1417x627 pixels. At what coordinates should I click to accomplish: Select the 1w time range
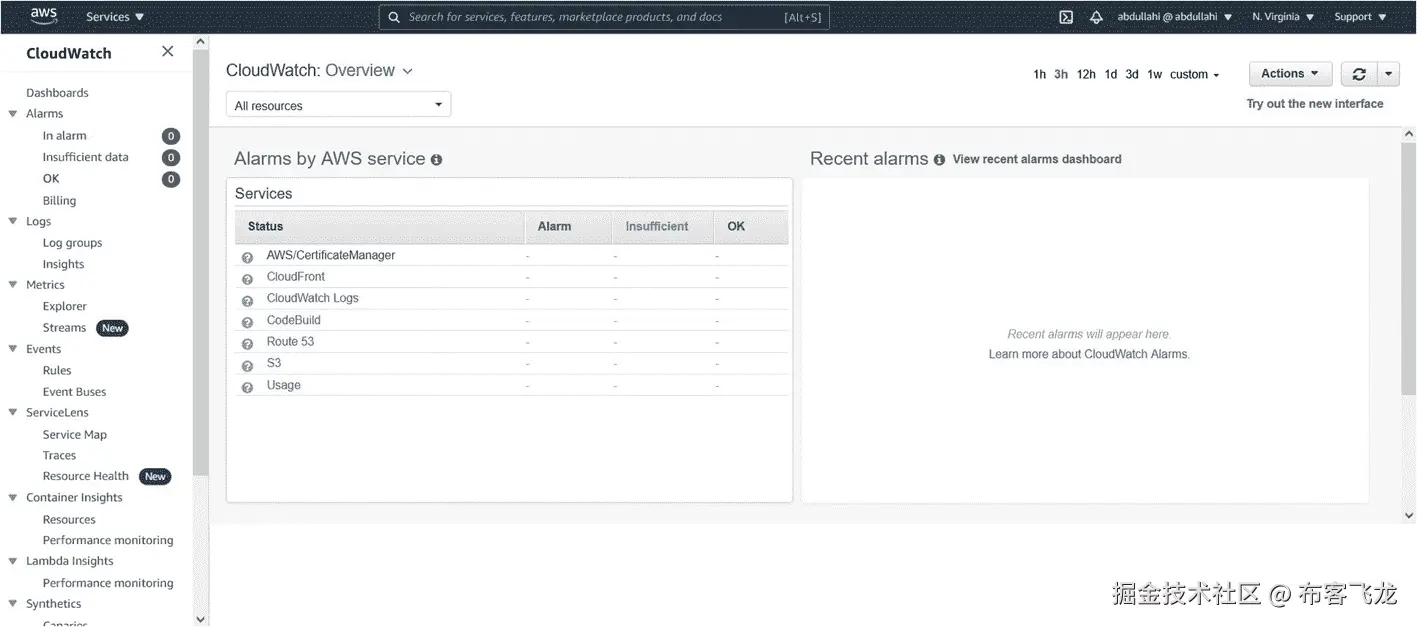click(x=1154, y=75)
